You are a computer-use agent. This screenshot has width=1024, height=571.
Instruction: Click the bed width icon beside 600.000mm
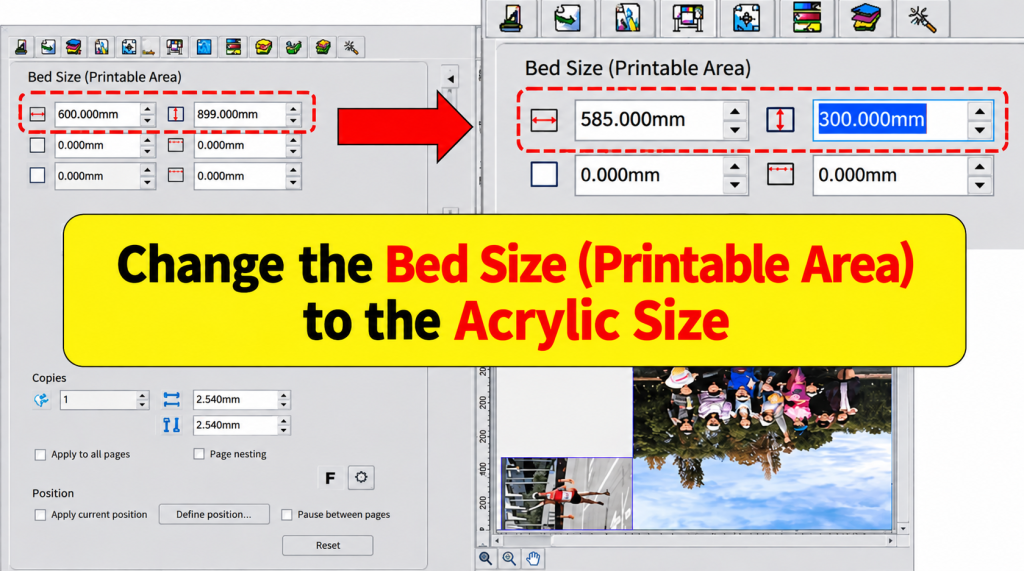click(x=37, y=114)
